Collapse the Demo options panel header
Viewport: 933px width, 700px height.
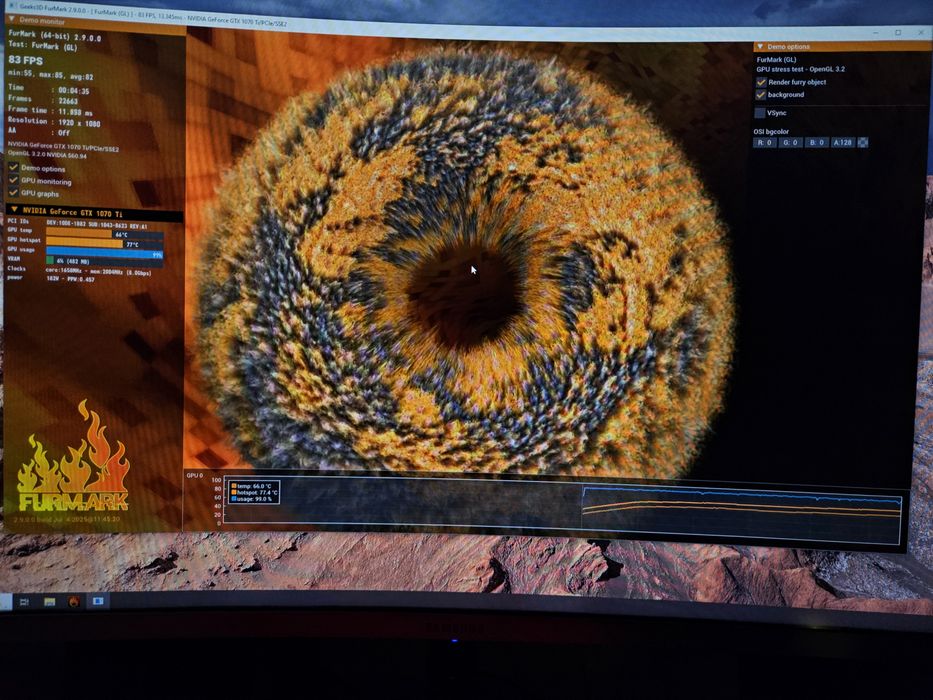841,46
